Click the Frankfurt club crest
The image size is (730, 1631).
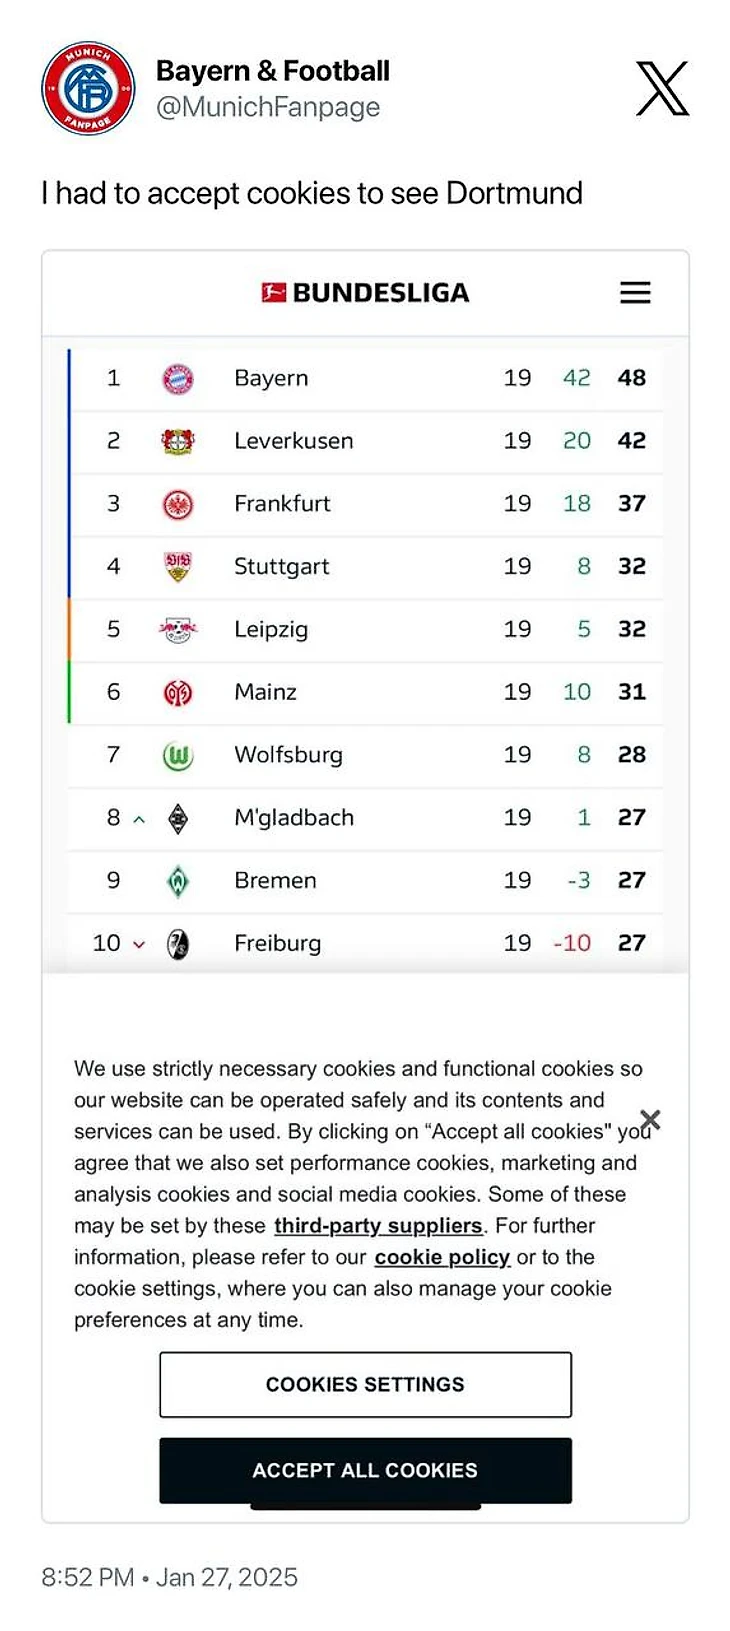point(178,504)
